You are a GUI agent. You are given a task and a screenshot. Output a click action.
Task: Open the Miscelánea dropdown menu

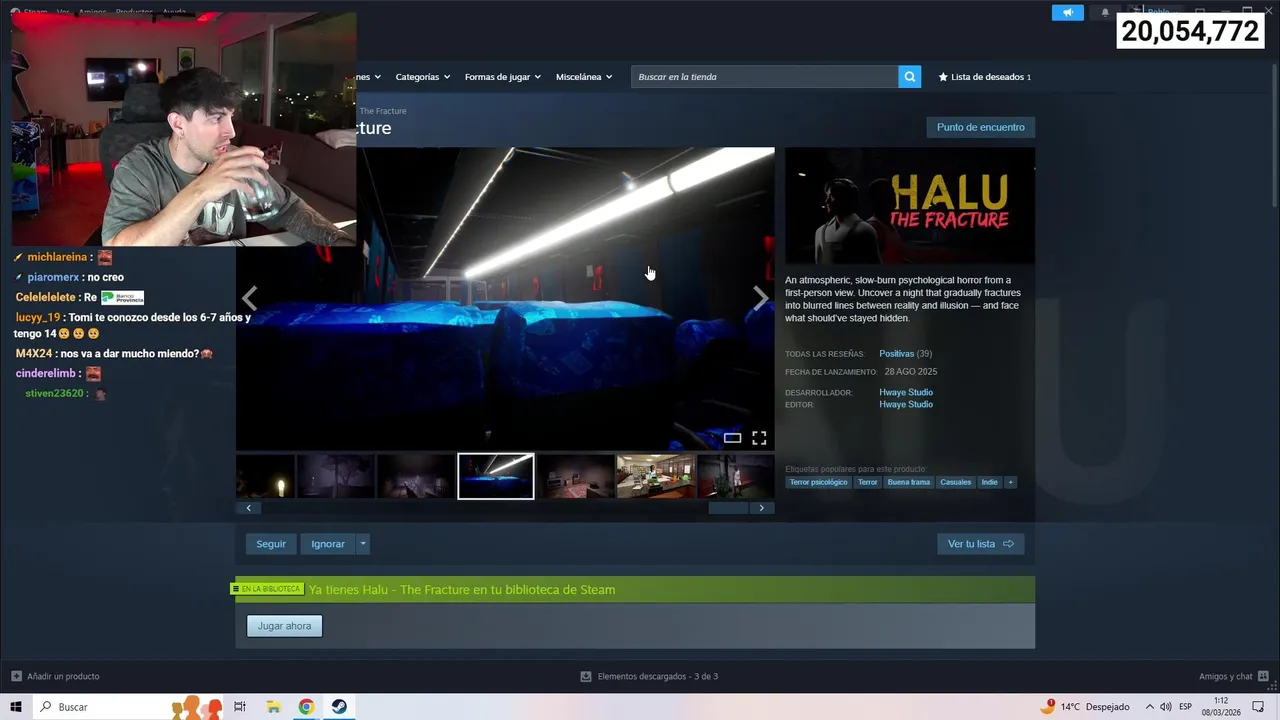pos(584,77)
